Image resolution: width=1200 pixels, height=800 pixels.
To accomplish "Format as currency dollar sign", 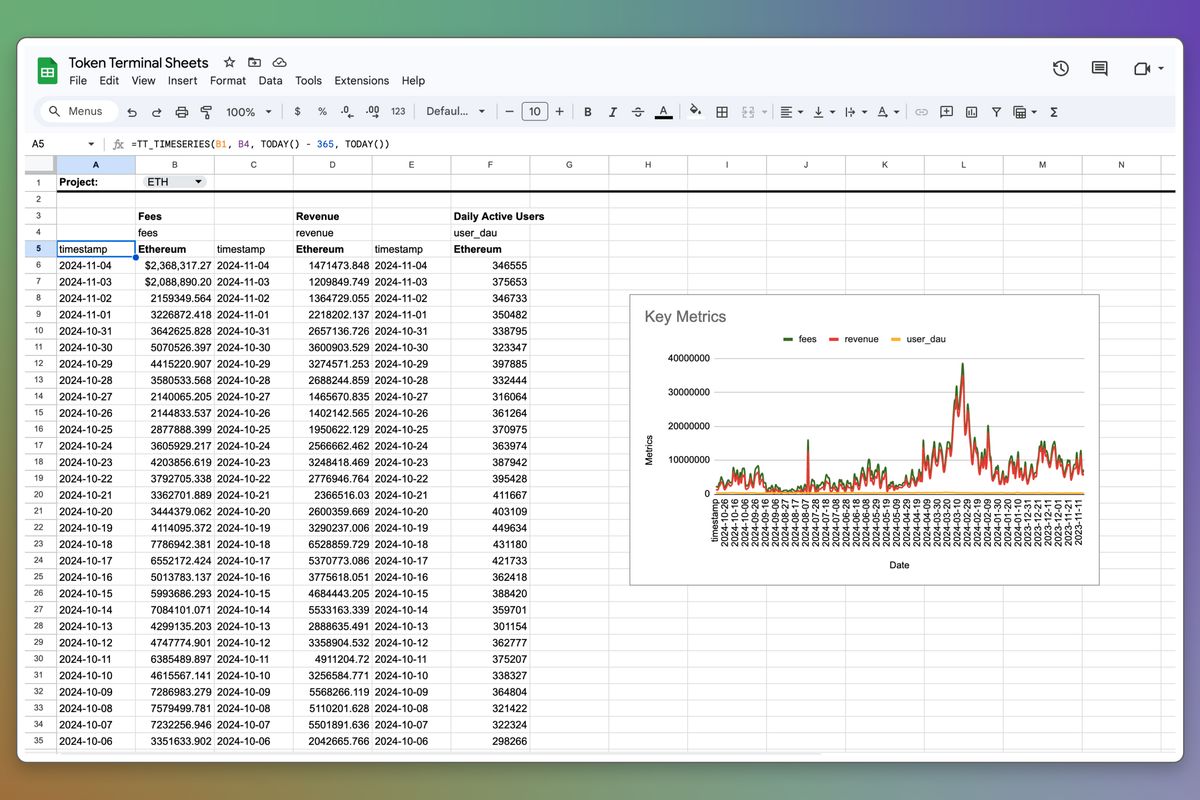I will pos(297,112).
